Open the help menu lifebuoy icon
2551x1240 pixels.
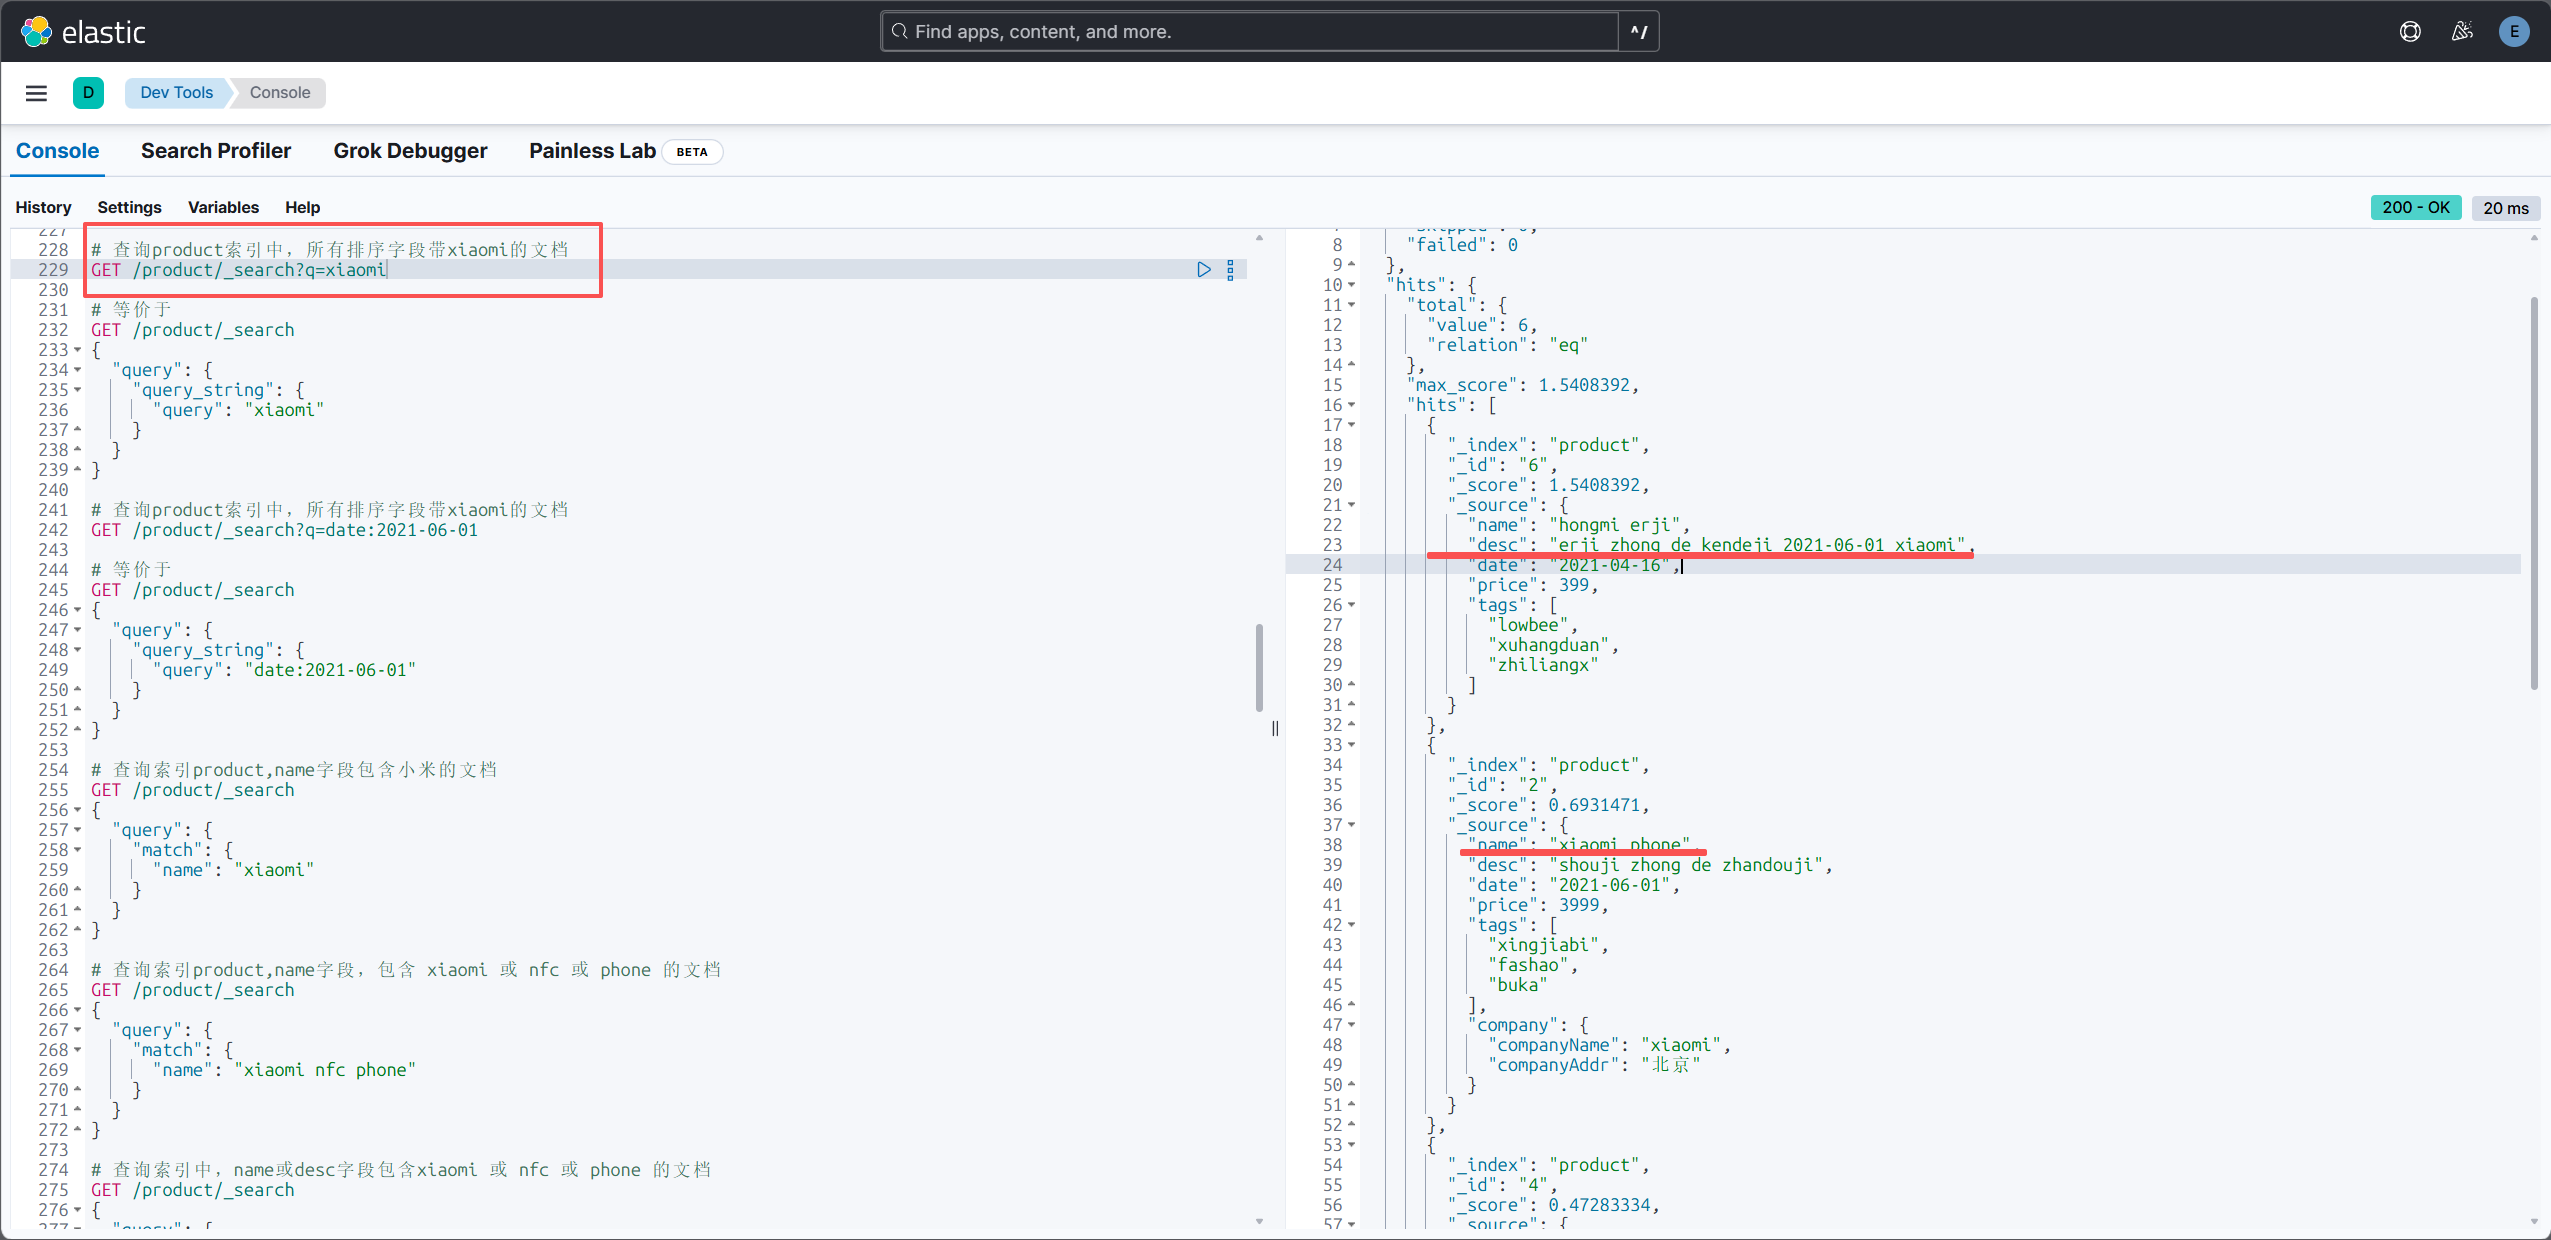pyautogui.click(x=2410, y=31)
